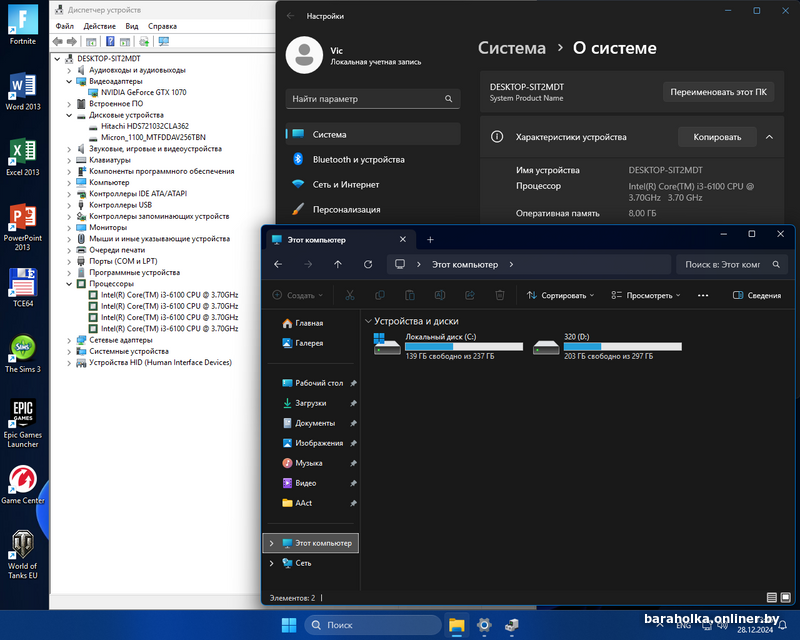Screen dimensions: 800x640
Task: Open Файл menu in Device Manager
Action: [64, 26]
